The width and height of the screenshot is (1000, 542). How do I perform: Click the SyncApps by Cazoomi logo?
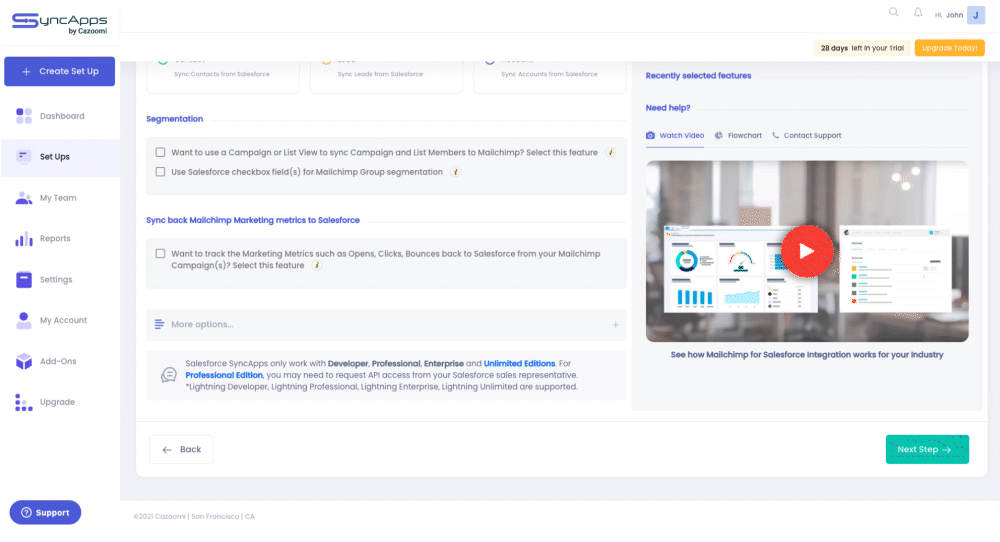click(x=59, y=23)
